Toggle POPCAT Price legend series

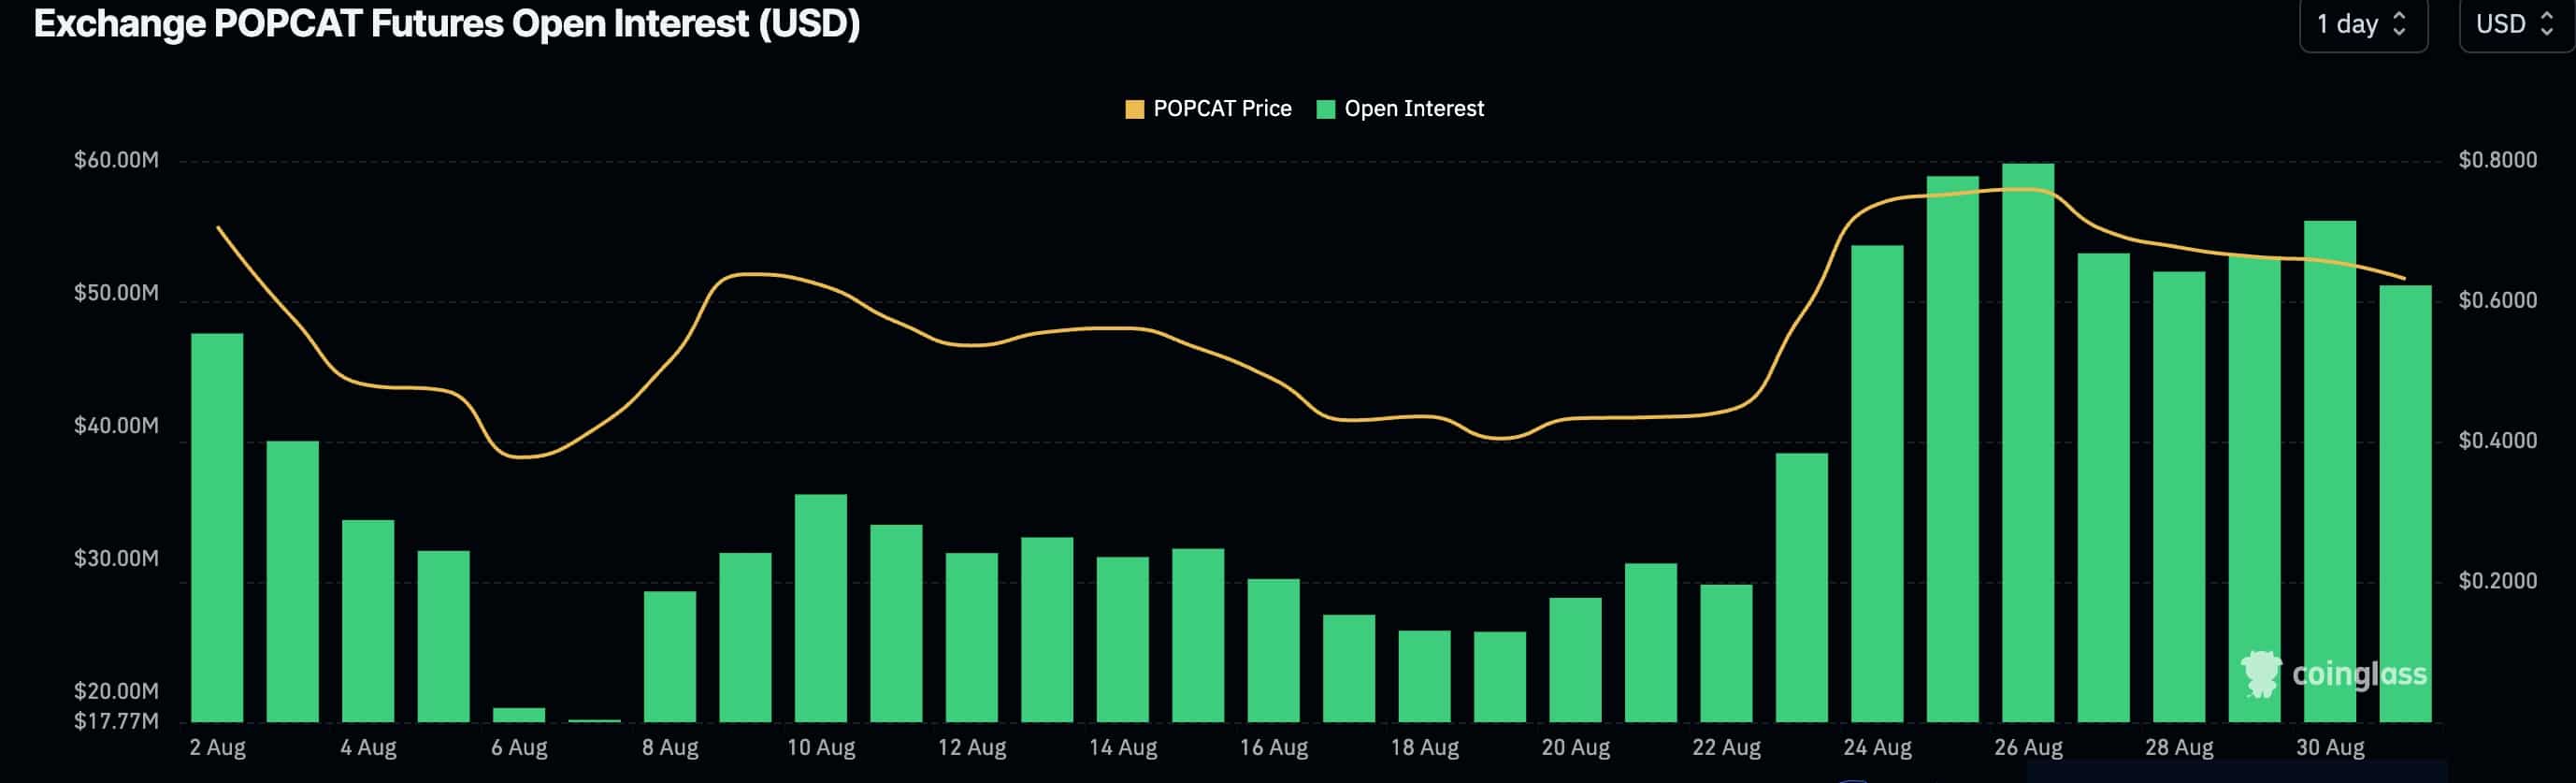pyautogui.click(x=1208, y=109)
